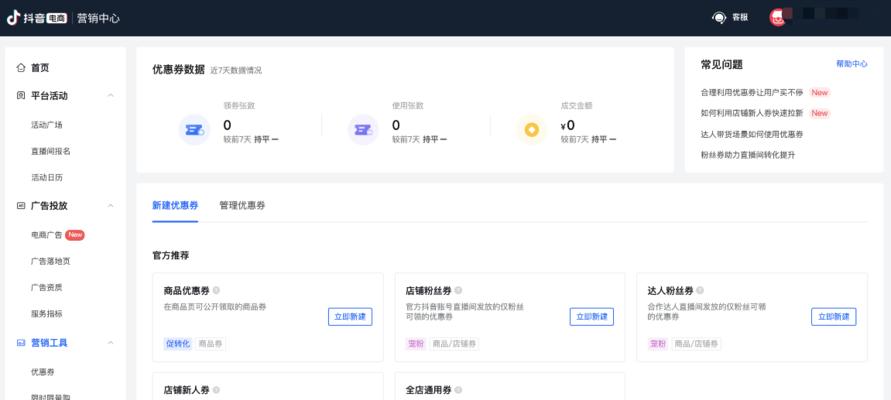Click info icon next to 店铺新人券
This screenshot has width=891, height=400.
[216, 390]
